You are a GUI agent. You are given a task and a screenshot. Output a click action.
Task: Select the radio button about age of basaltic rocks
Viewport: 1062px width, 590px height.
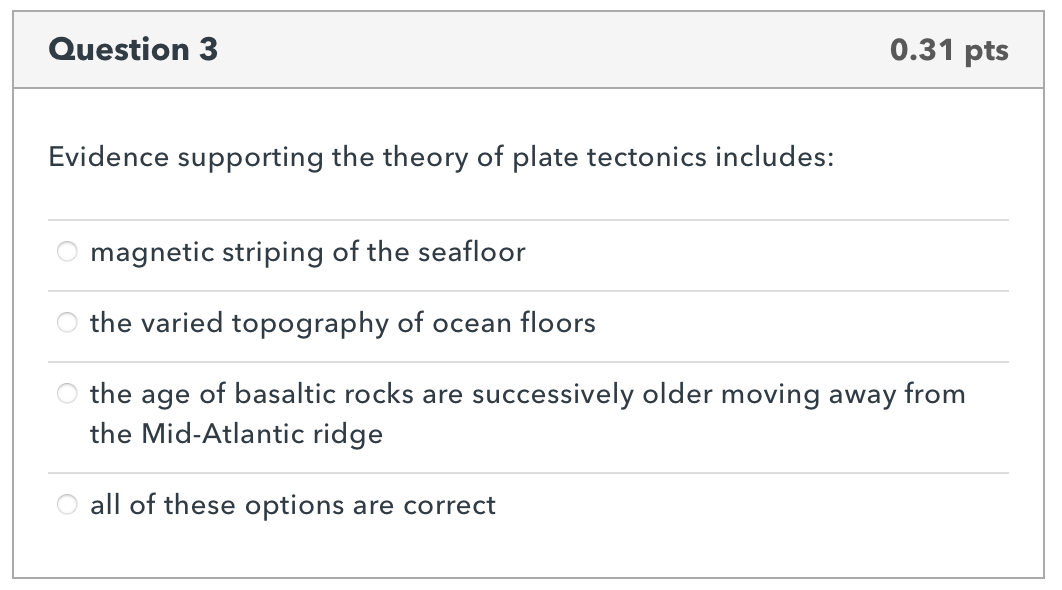pyautogui.click(x=67, y=394)
